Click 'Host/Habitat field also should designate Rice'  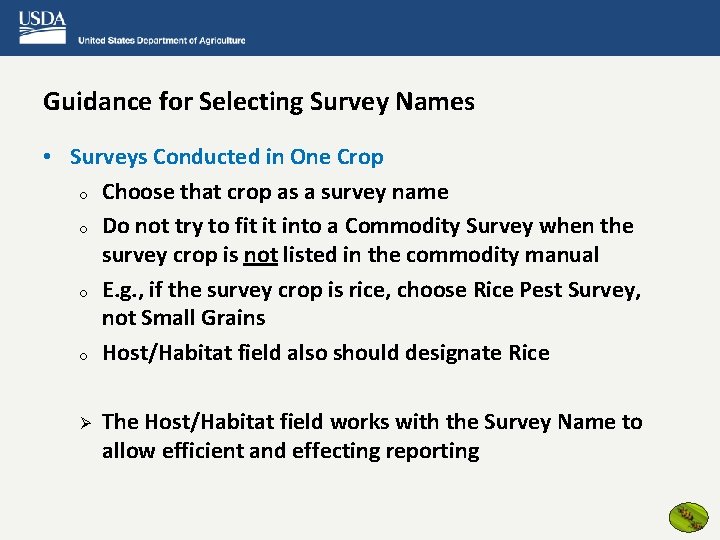(326, 353)
